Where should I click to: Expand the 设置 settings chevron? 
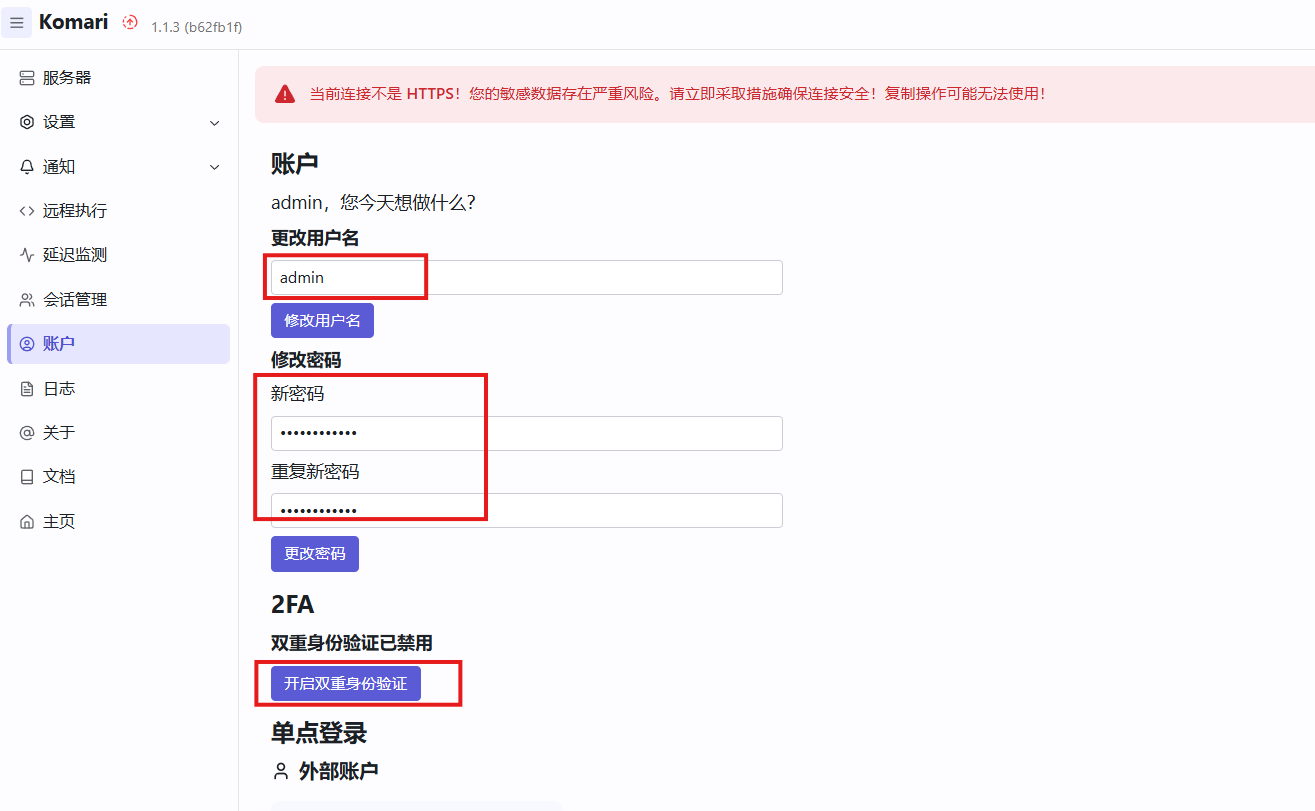(214, 123)
